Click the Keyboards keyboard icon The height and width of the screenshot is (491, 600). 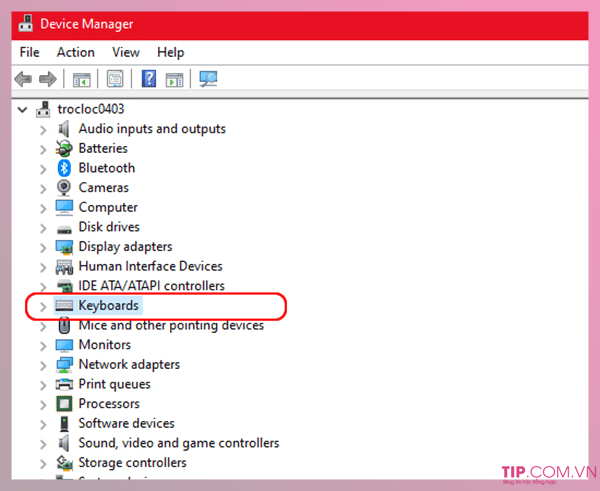(x=64, y=305)
